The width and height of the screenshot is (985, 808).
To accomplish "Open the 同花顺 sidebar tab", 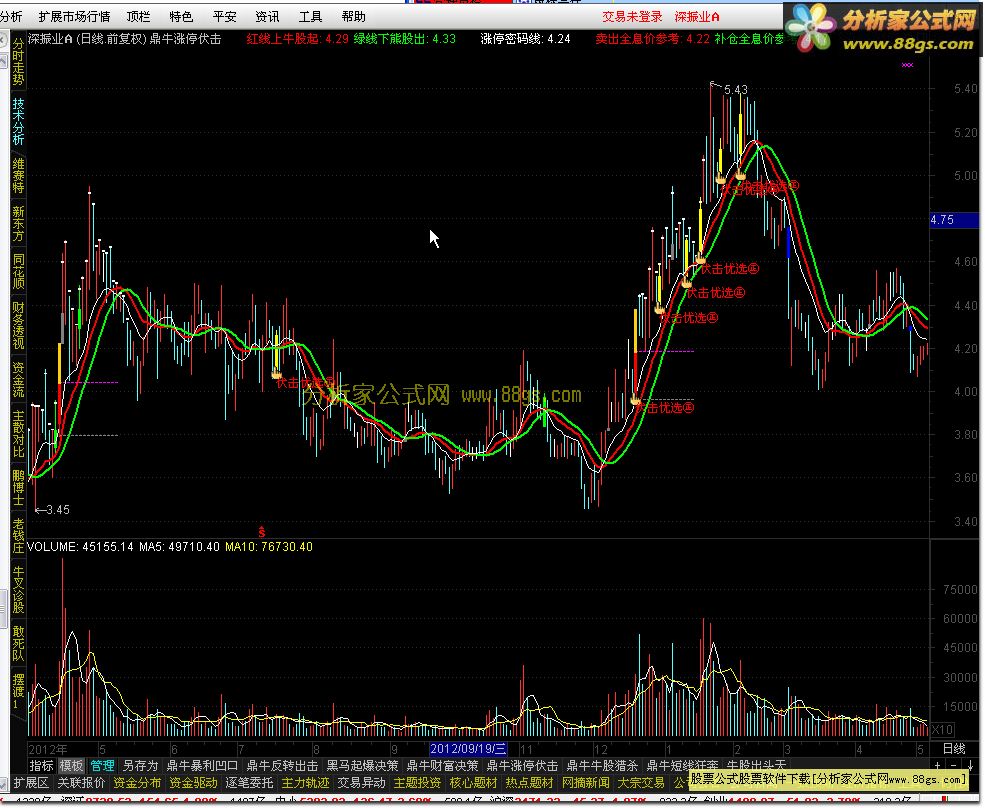I will [18, 271].
